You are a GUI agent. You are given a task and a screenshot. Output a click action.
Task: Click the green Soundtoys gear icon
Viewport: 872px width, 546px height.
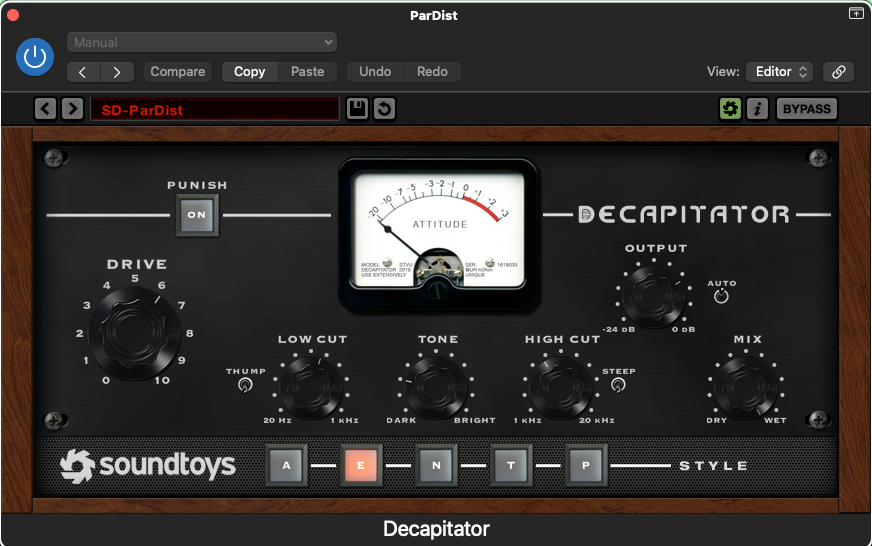click(x=730, y=108)
